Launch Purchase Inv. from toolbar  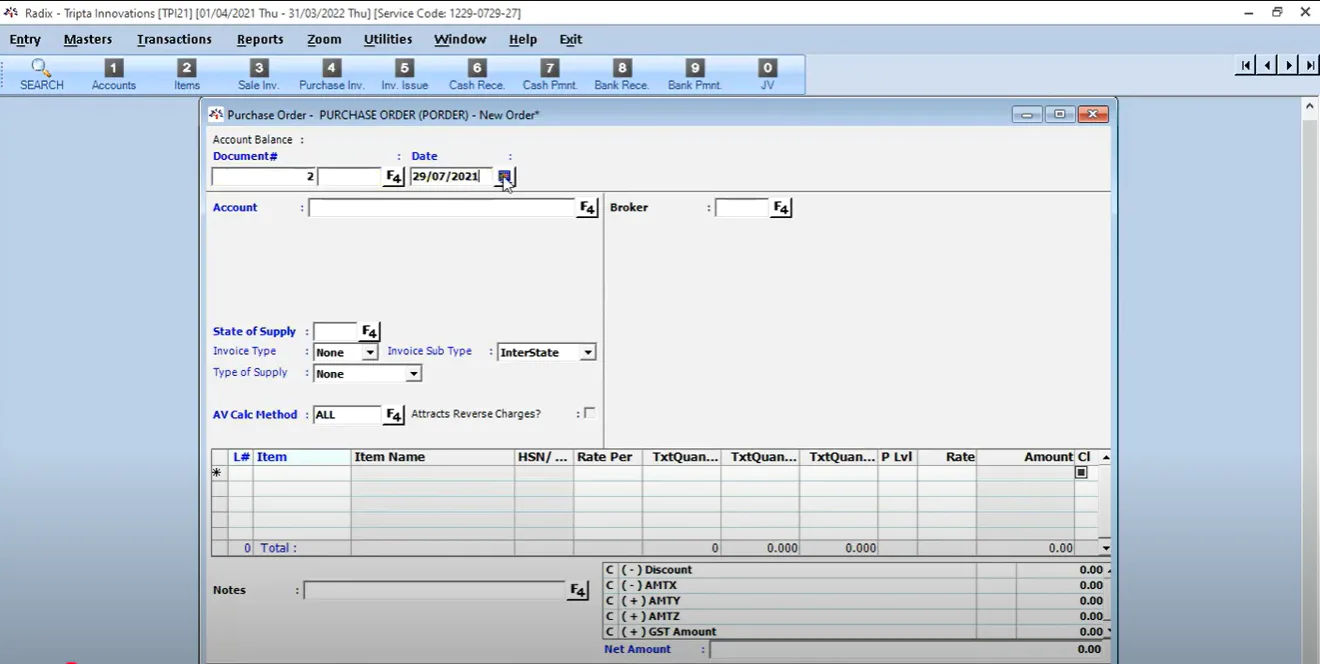pos(332,75)
